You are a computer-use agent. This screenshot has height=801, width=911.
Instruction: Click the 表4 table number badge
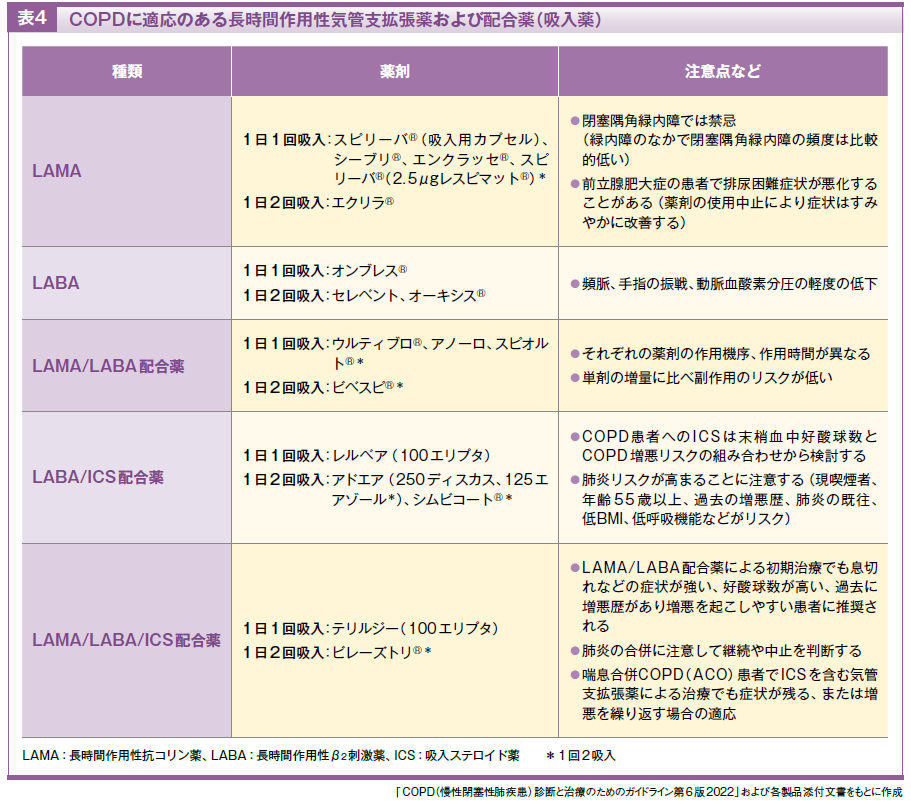(32, 20)
